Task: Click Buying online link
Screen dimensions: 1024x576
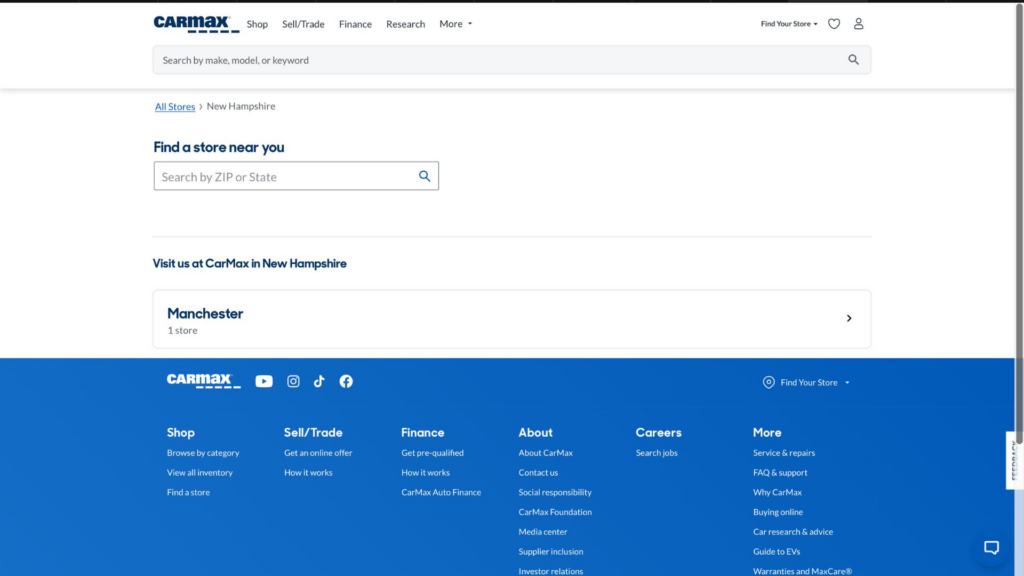Action: (778, 512)
